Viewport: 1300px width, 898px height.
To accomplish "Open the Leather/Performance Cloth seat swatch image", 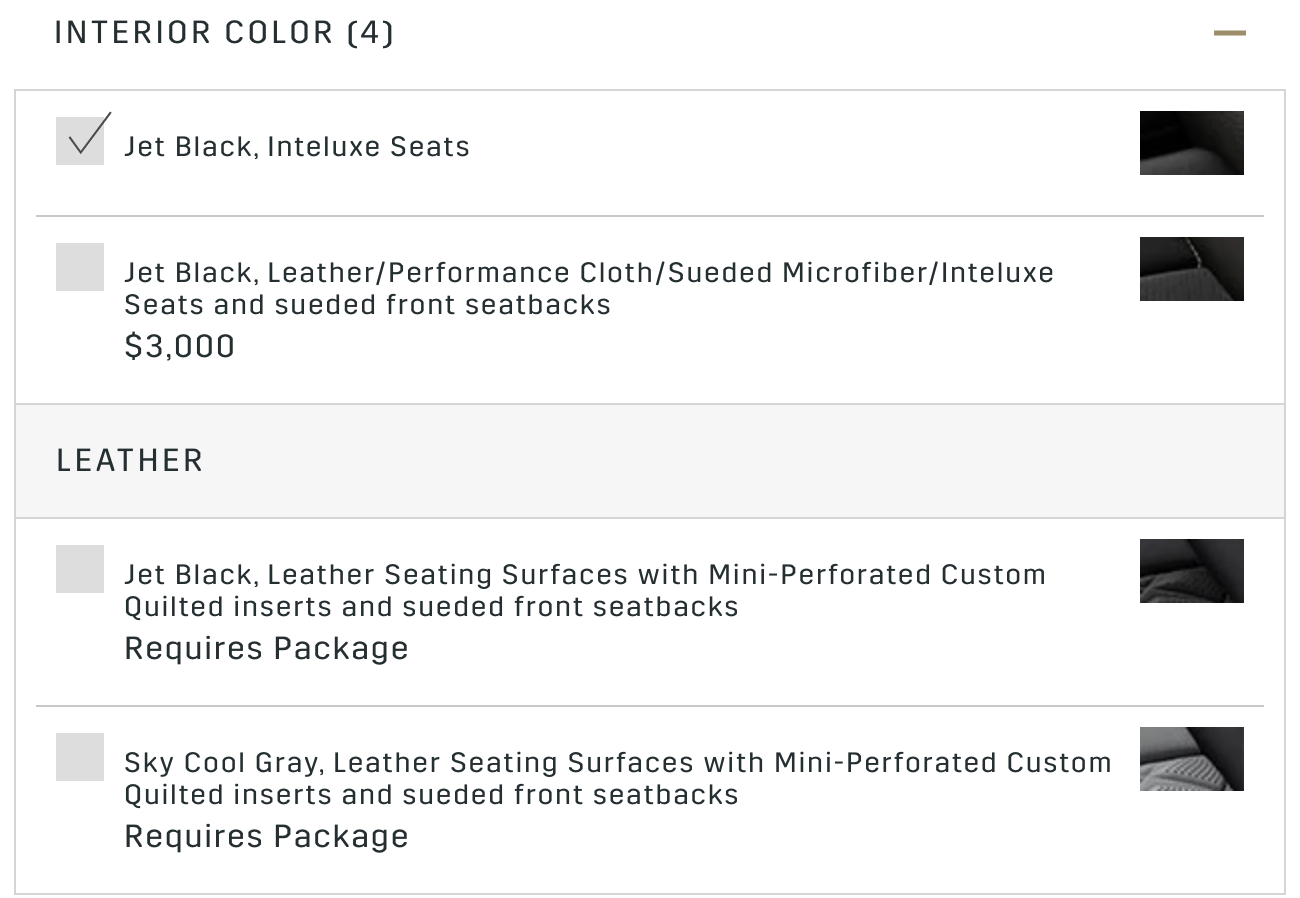I will (1191, 269).
